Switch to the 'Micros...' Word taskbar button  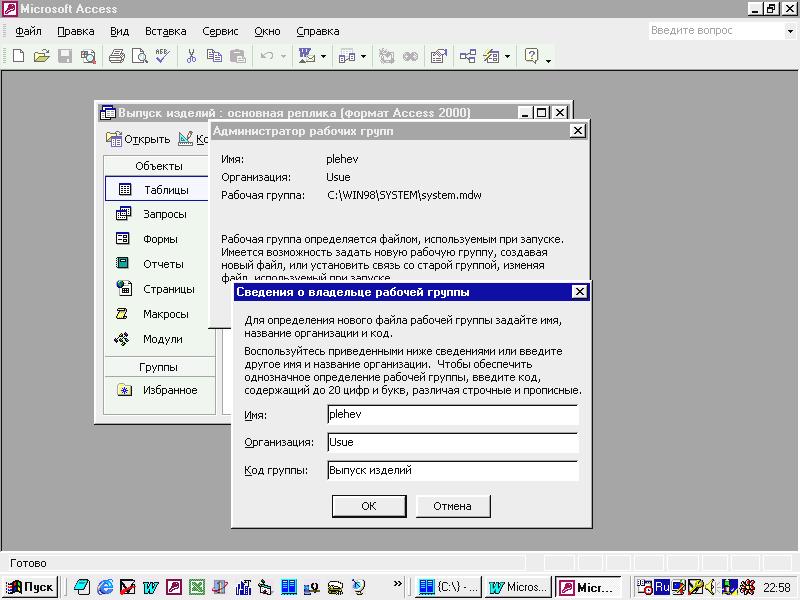[518, 587]
